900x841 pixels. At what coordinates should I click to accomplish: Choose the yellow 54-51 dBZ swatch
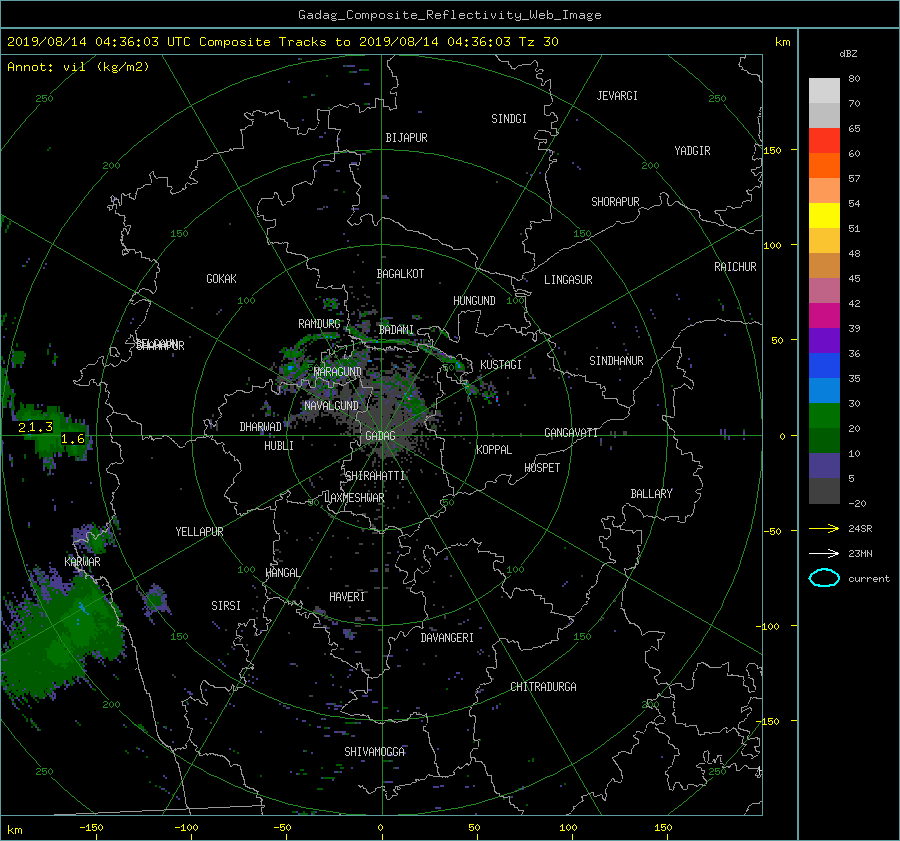(x=824, y=216)
